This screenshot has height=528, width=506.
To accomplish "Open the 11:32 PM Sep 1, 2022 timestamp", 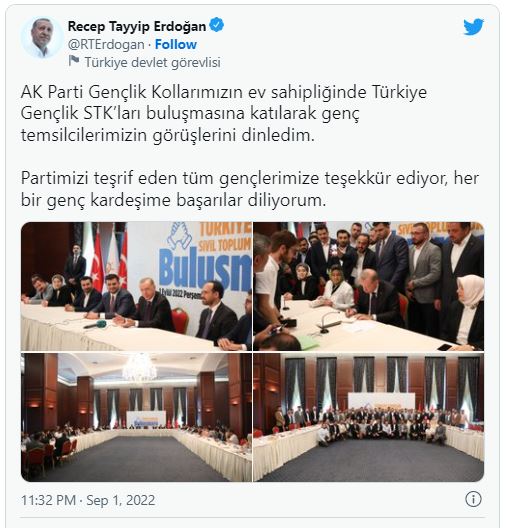I will pyautogui.click(x=88, y=500).
